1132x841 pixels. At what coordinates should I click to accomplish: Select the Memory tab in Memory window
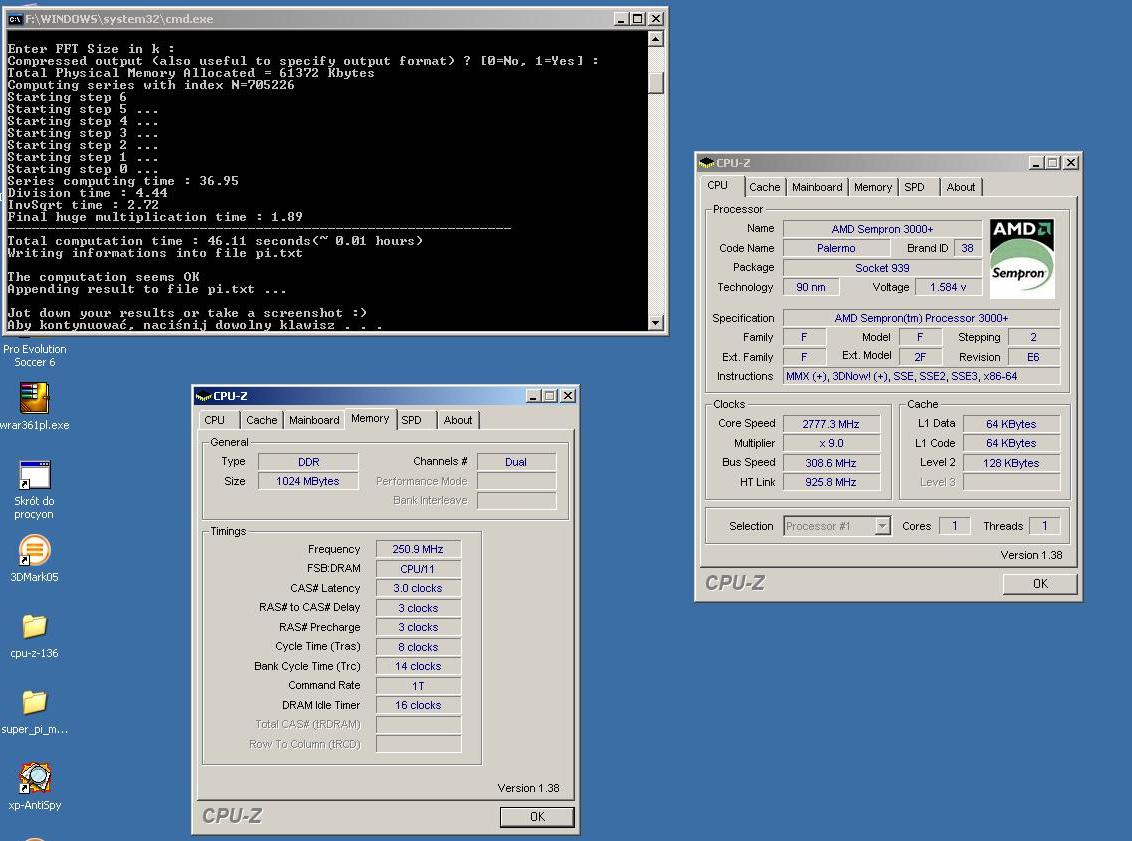(x=370, y=418)
